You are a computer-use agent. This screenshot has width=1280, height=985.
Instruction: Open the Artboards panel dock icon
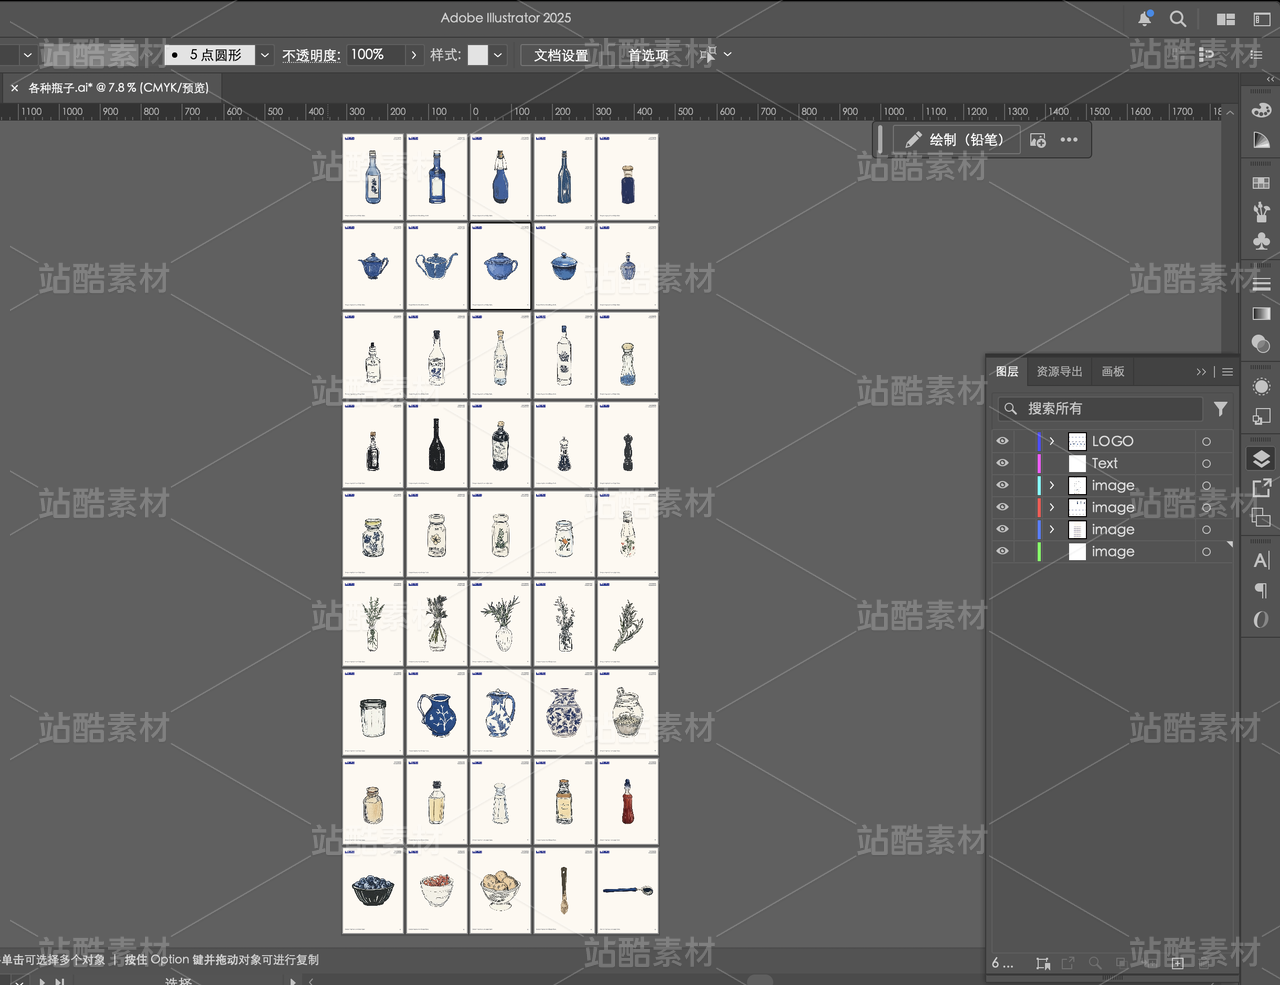coord(1261,517)
